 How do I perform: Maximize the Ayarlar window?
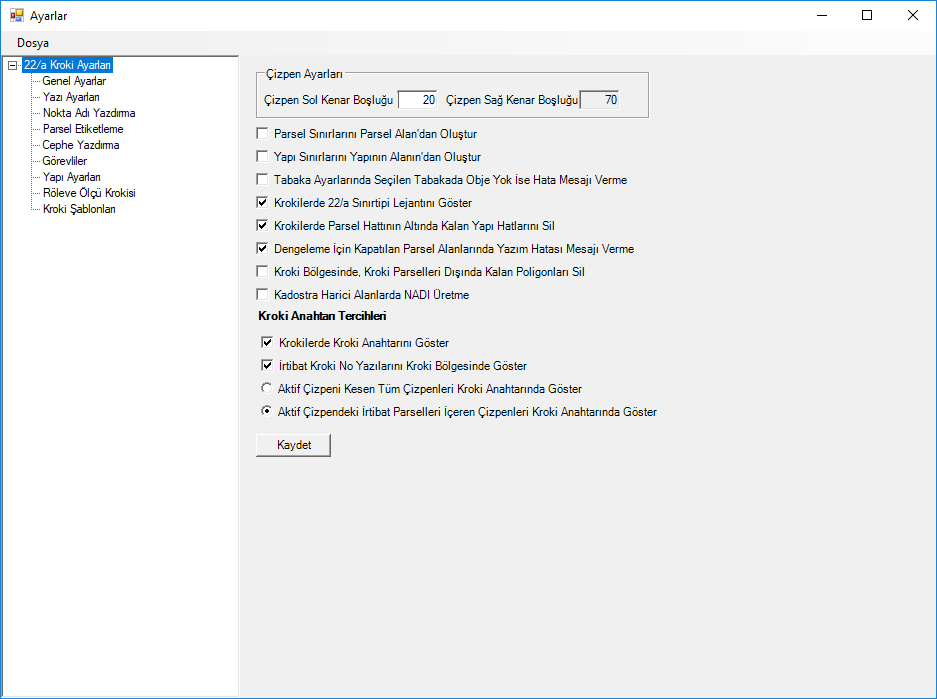coord(866,15)
